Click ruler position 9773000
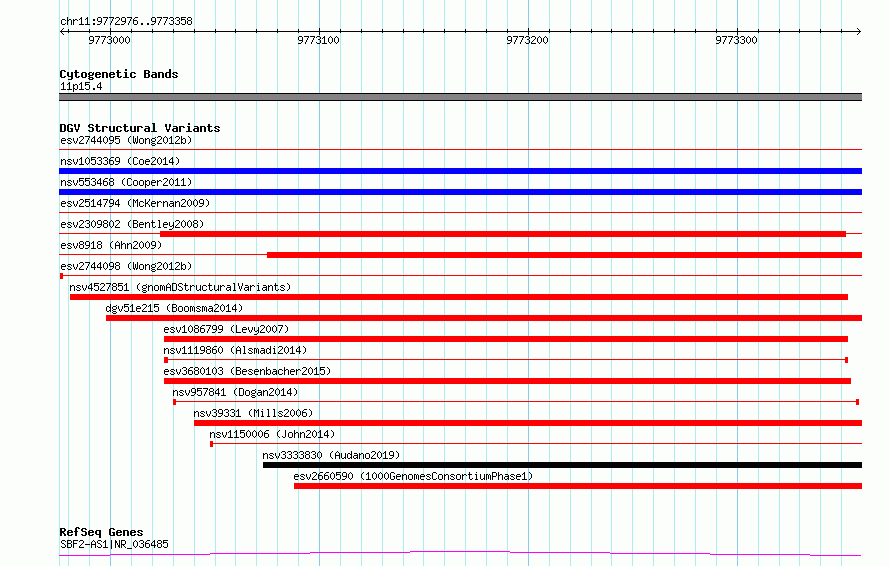This screenshot has width=890, height=566. [x=109, y=40]
